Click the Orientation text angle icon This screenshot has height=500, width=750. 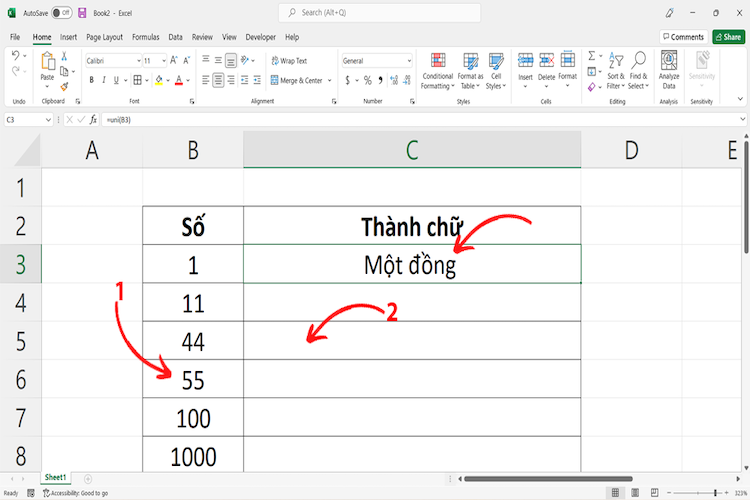click(x=245, y=60)
